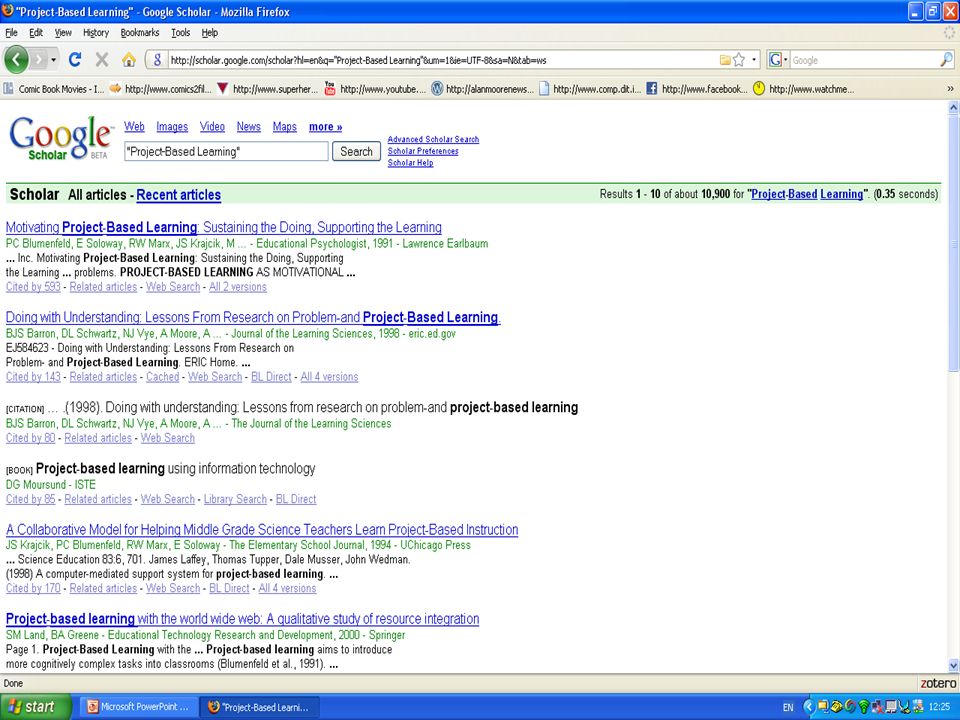Click the search magnifier icon in toolbar
The height and width of the screenshot is (720, 960).
(947, 59)
